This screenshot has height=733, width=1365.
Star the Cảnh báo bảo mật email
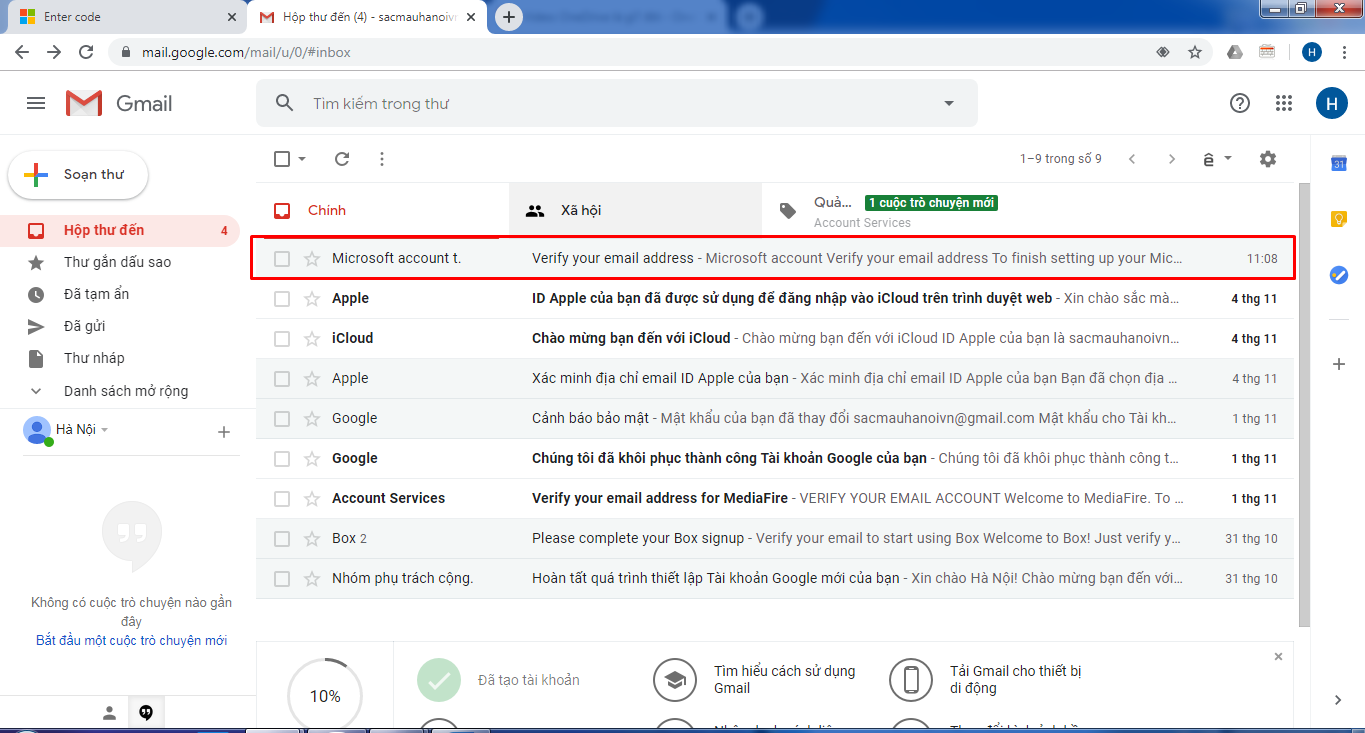(312, 419)
